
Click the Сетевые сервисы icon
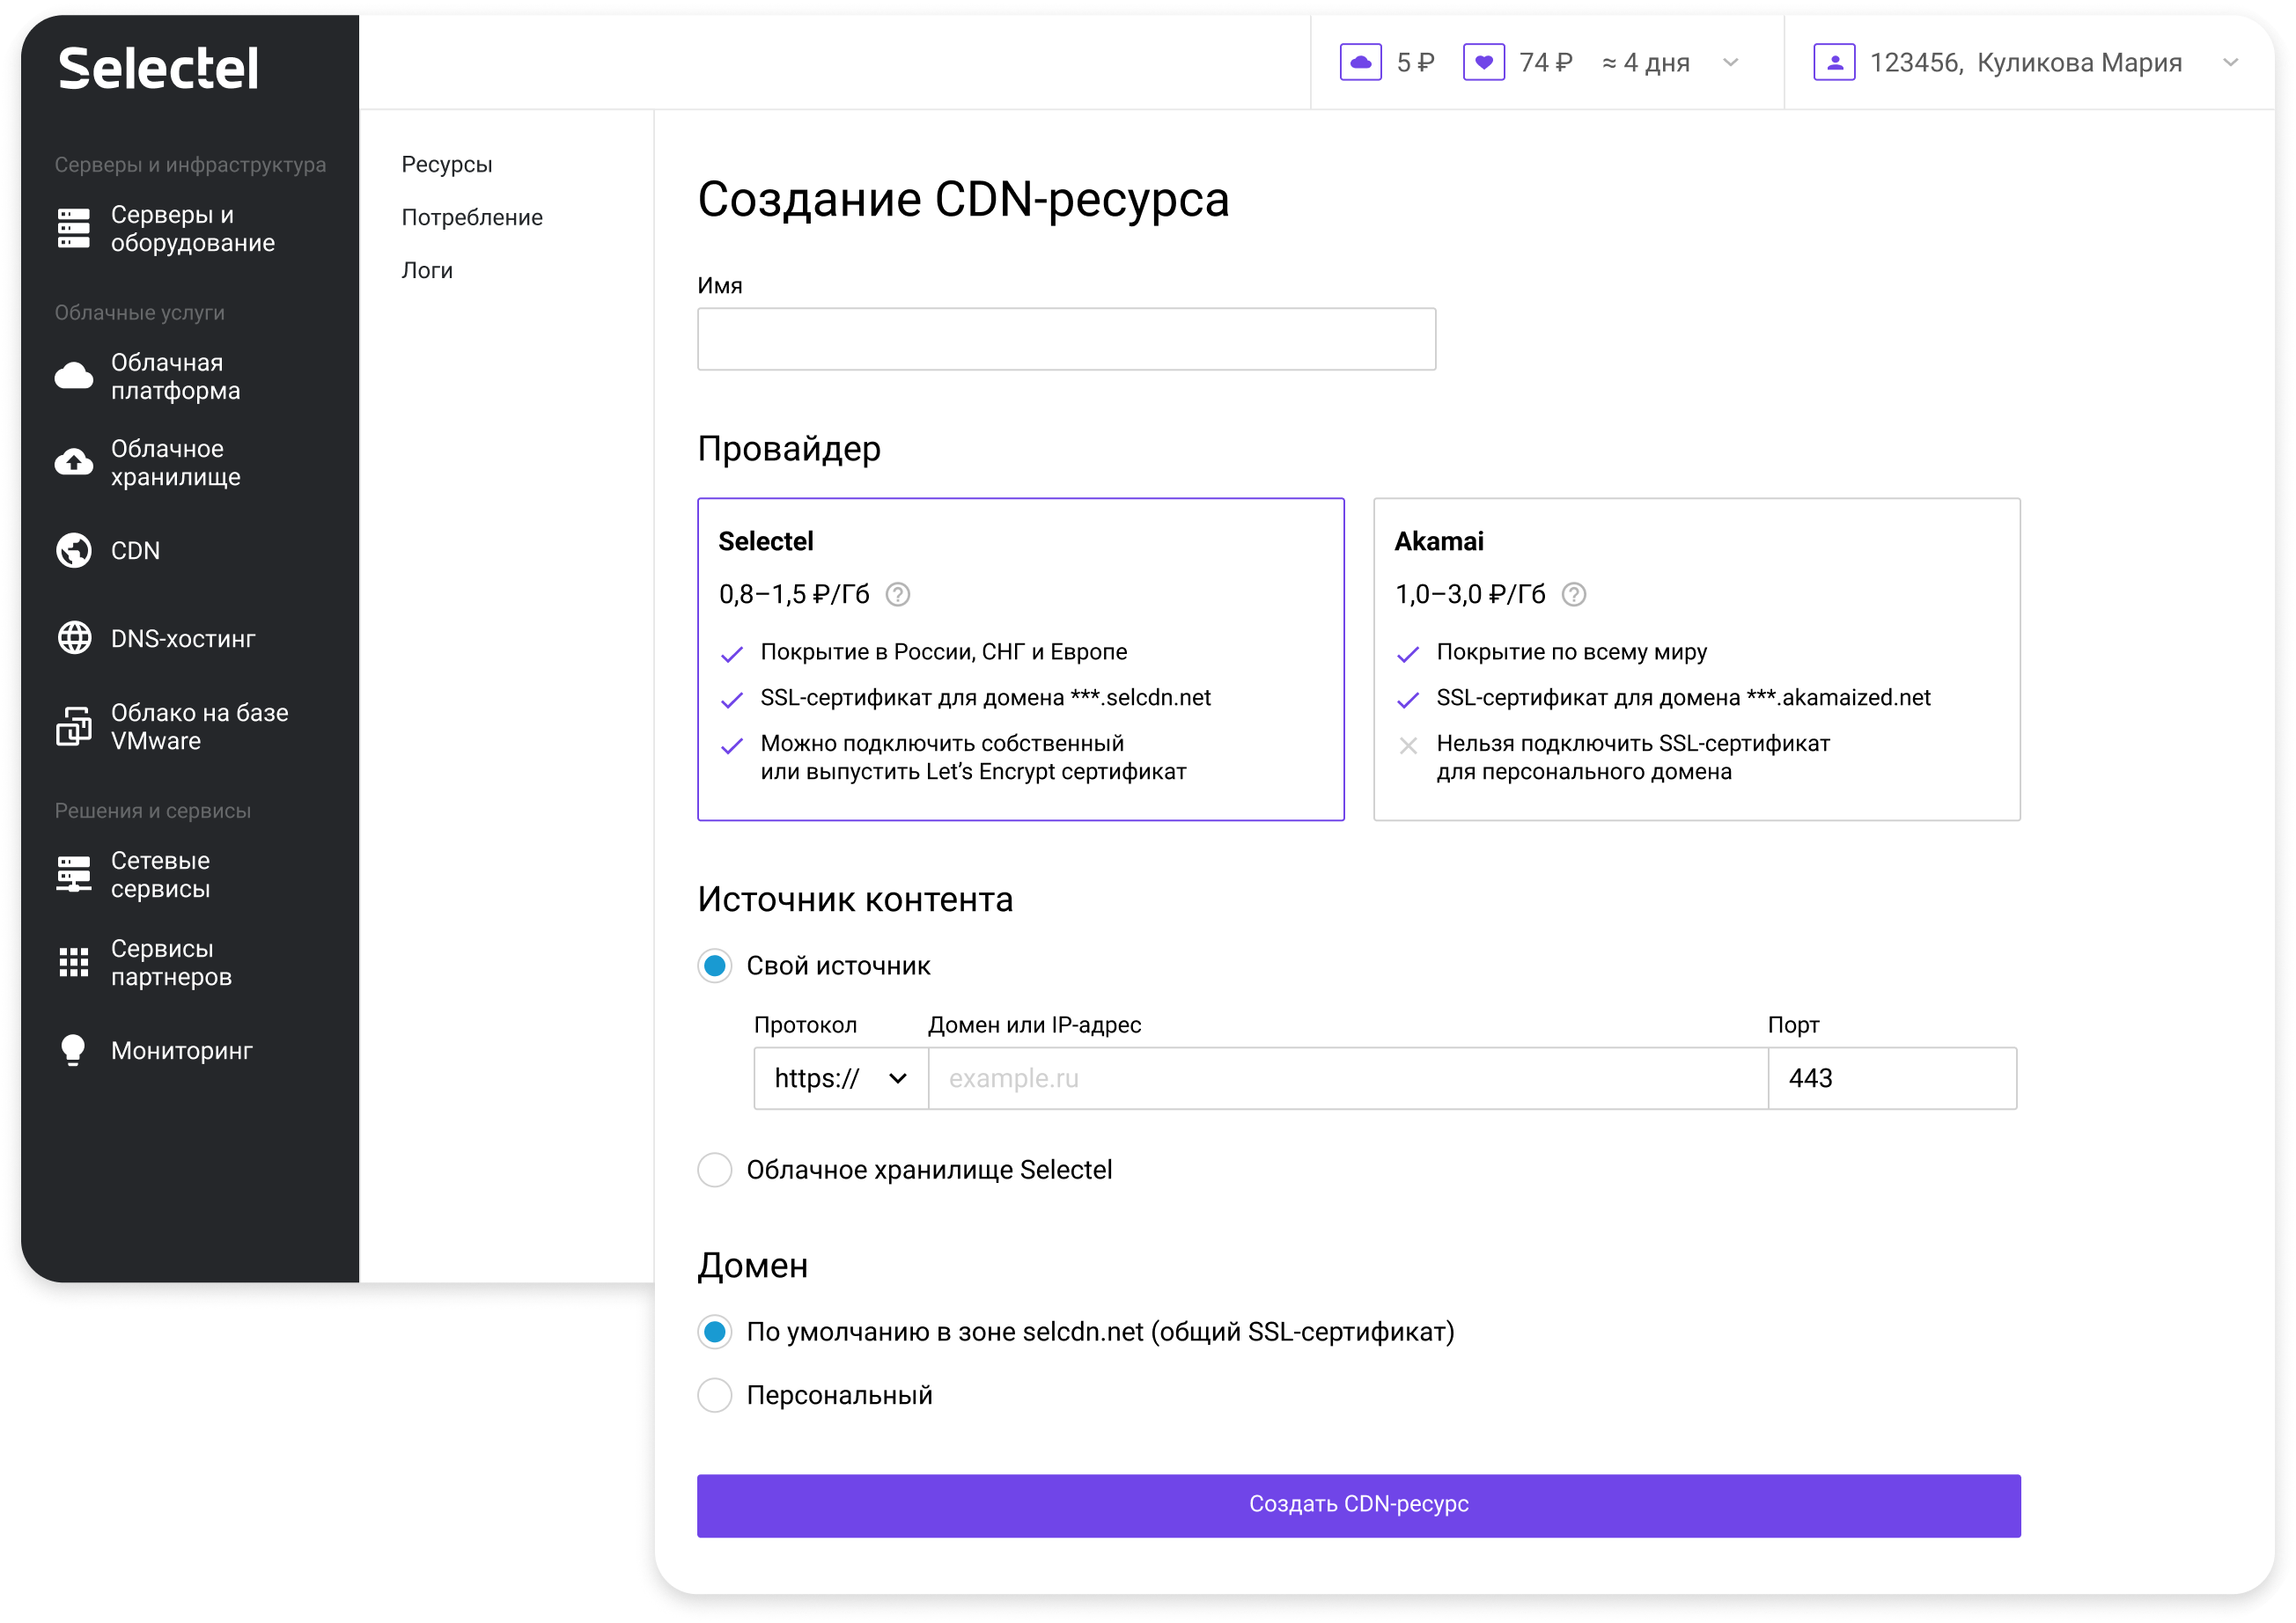coord(74,874)
